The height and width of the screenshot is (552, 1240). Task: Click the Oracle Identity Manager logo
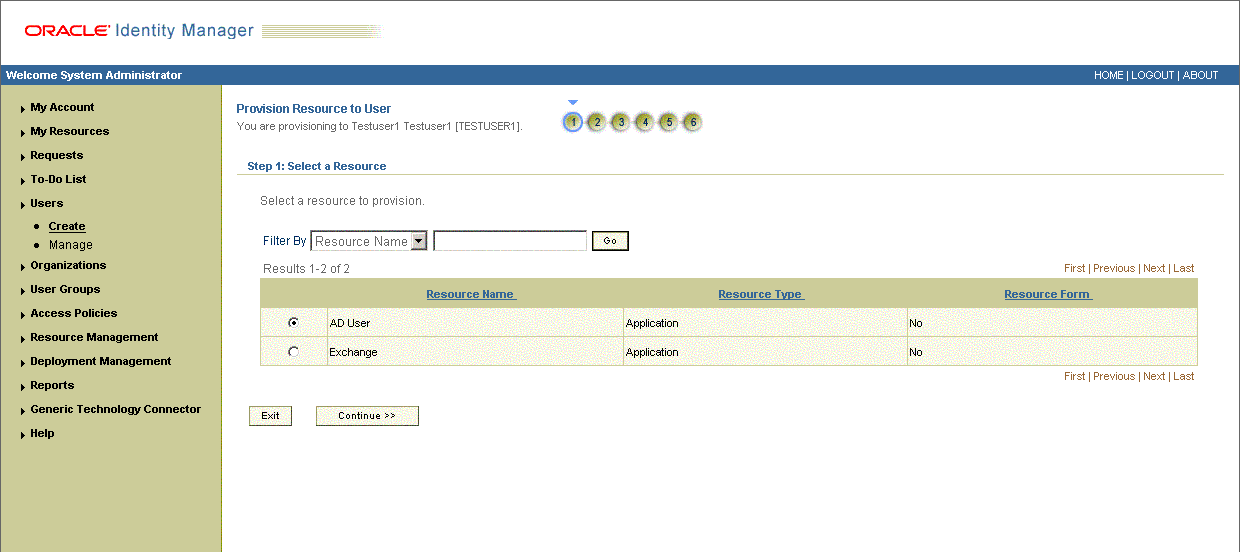140,31
